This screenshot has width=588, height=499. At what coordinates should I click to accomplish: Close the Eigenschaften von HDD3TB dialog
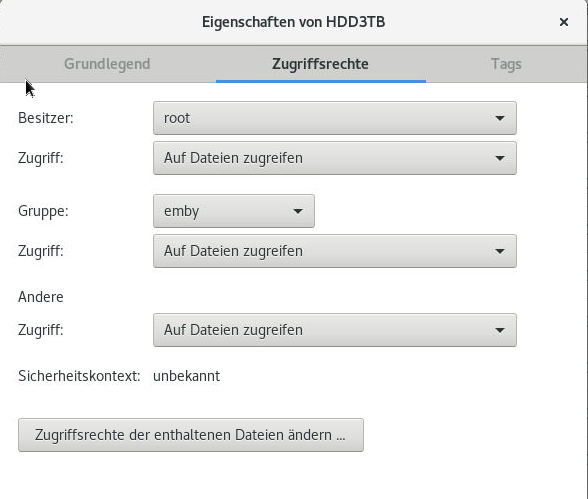[564, 22]
